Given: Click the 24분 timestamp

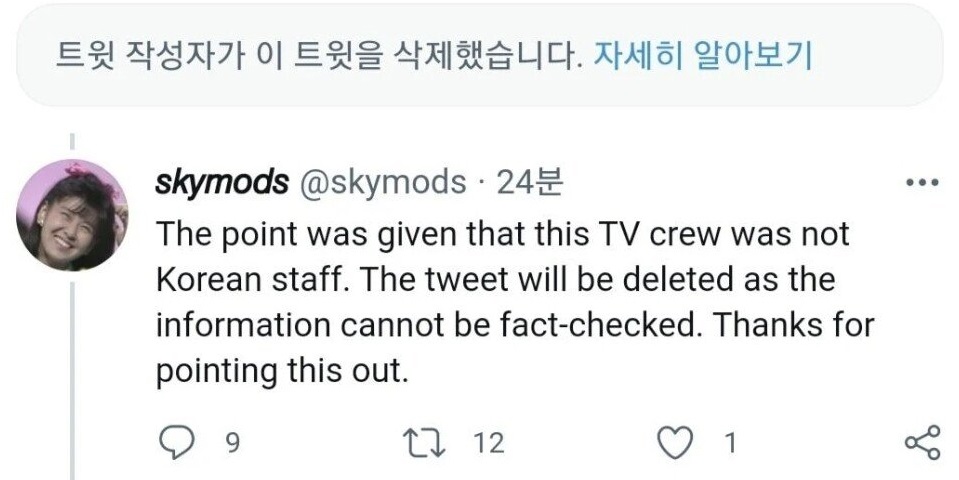Looking at the screenshot, I should [530, 182].
